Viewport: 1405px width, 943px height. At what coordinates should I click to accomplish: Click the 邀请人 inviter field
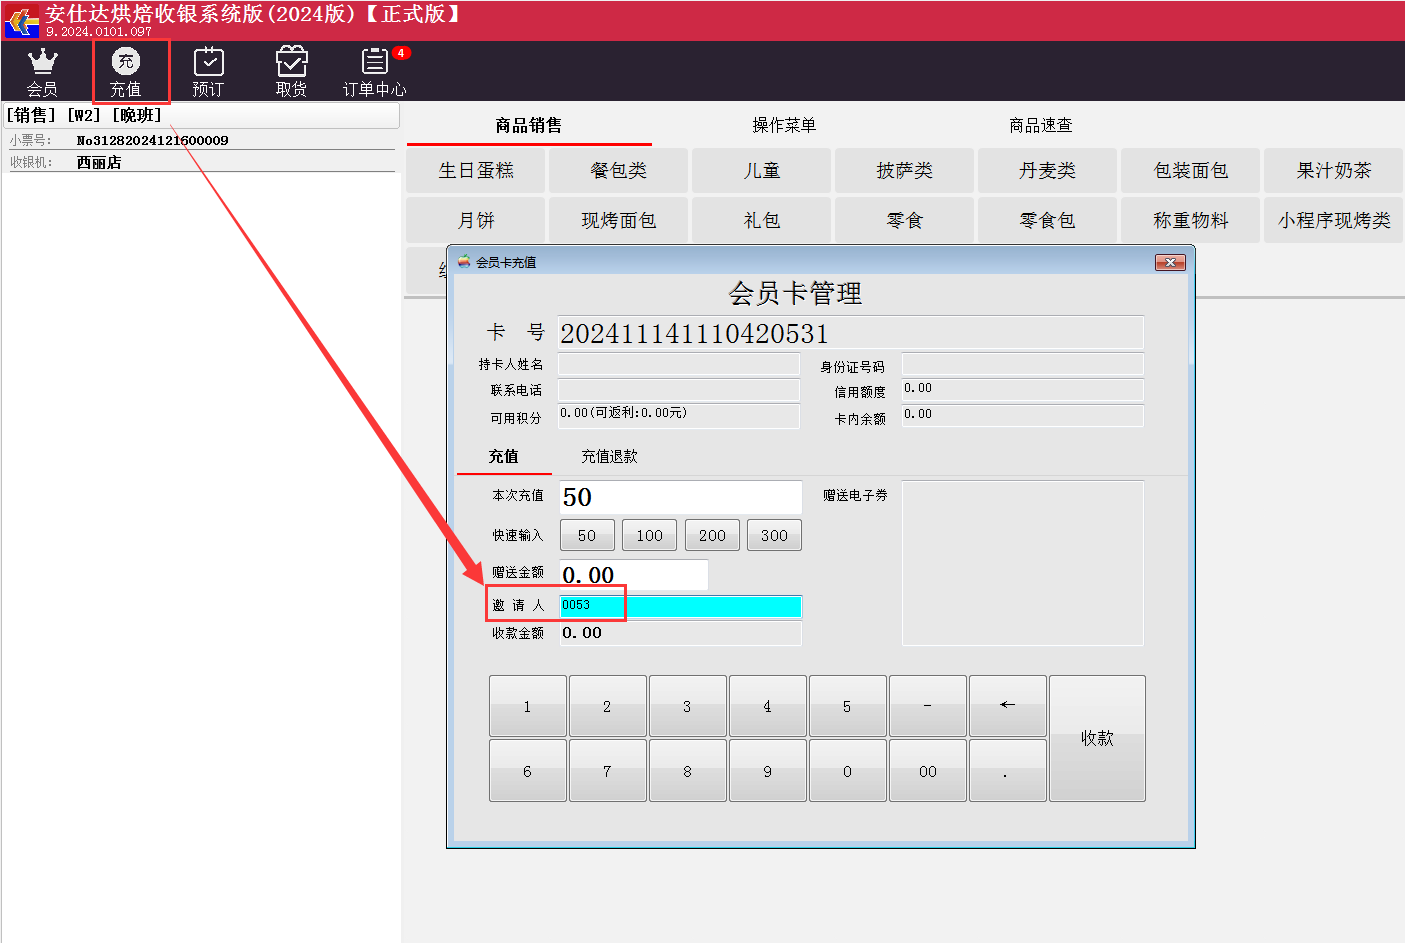(681, 606)
